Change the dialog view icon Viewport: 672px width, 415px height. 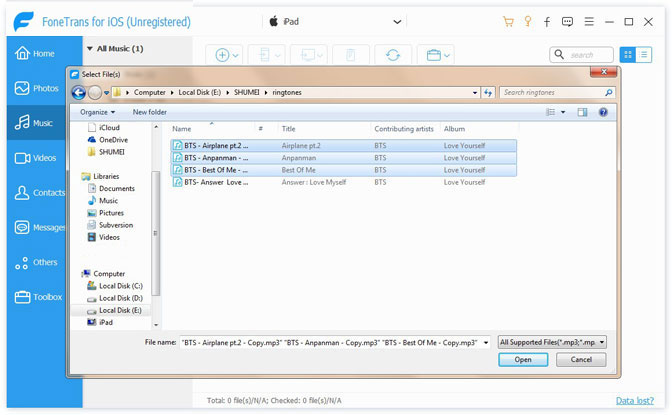550,112
